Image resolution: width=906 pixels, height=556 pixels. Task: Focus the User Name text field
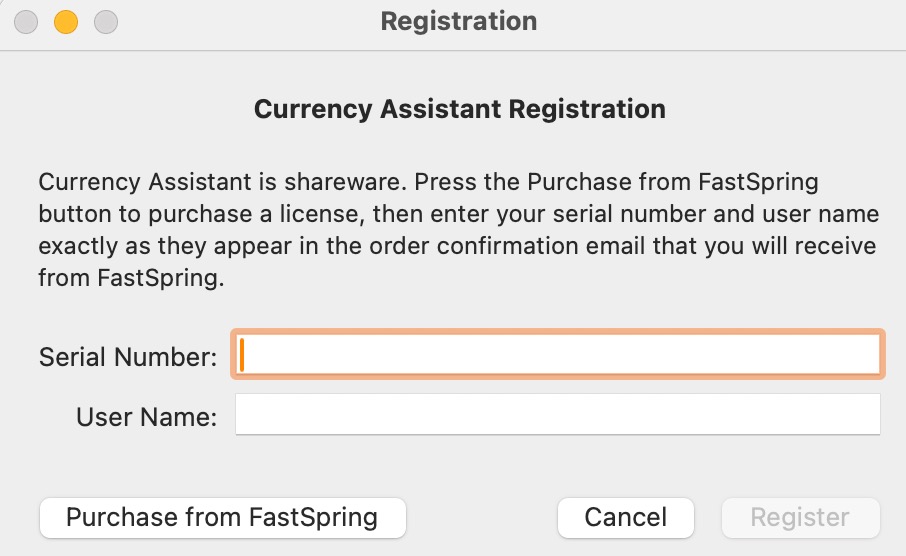[x=557, y=414]
